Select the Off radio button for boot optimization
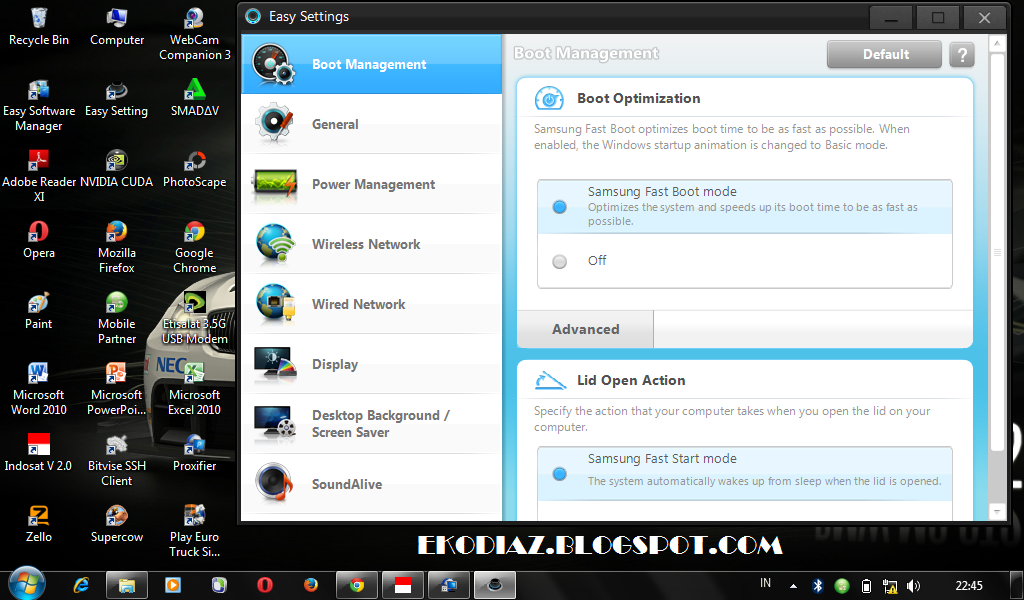 click(x=560, y=262)
